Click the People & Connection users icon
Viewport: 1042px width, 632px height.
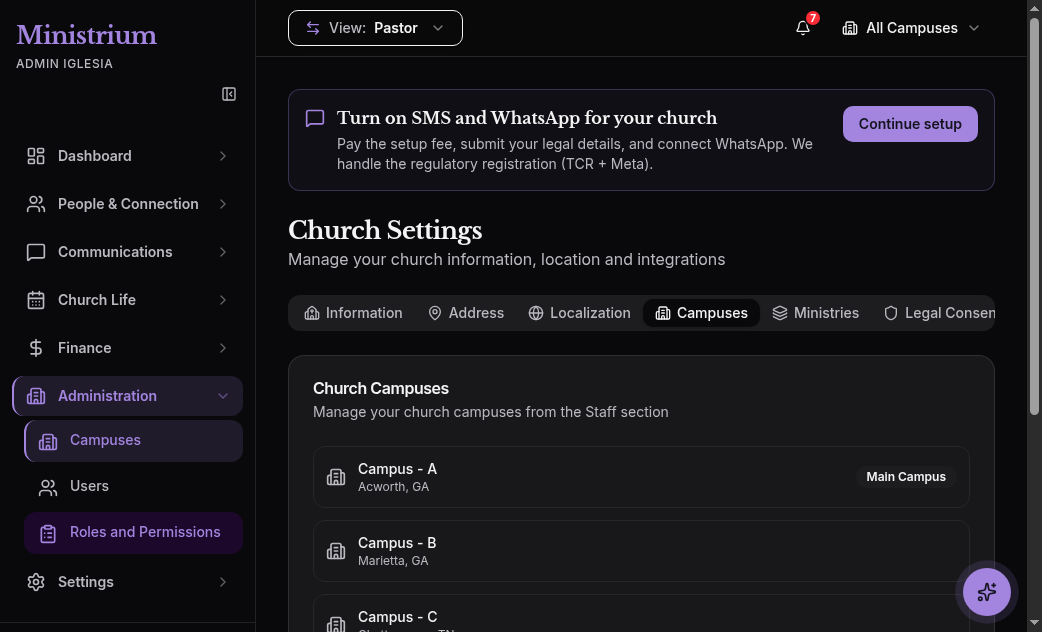click(x=36, y=204)
